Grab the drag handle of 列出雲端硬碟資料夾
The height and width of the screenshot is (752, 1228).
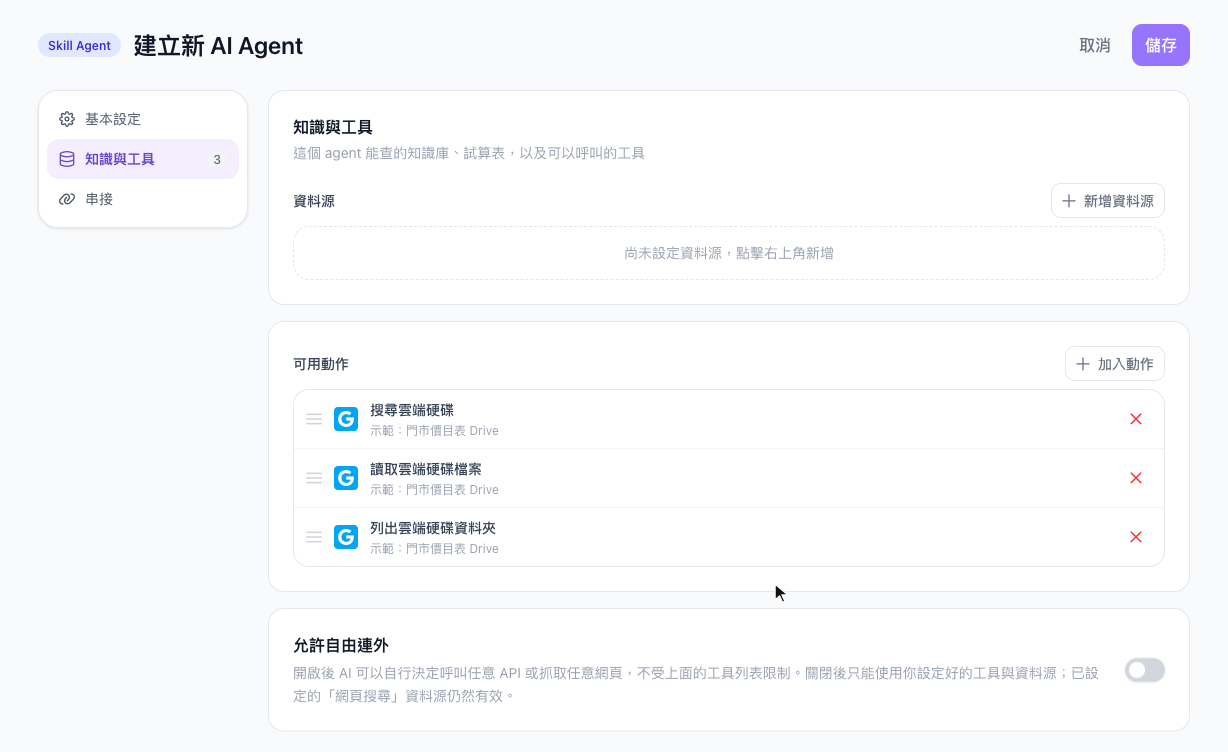click(x=314, y=537)
